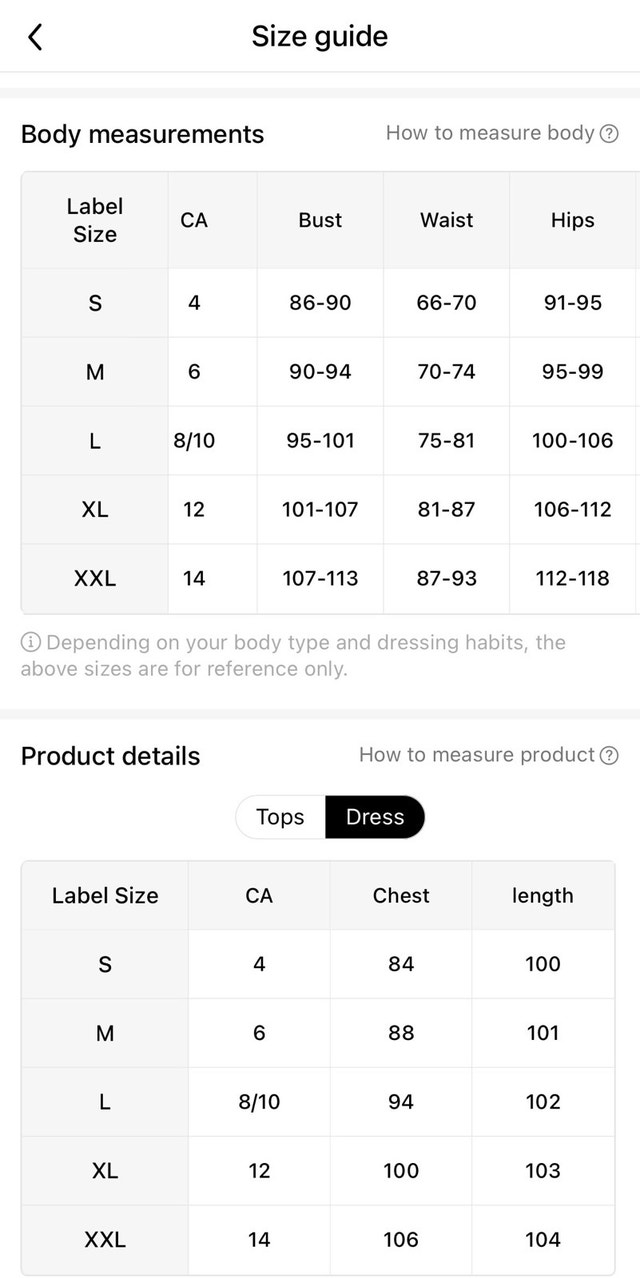
Task: Select the 95-101 bust cell for size L
Action: pos(320,441)
